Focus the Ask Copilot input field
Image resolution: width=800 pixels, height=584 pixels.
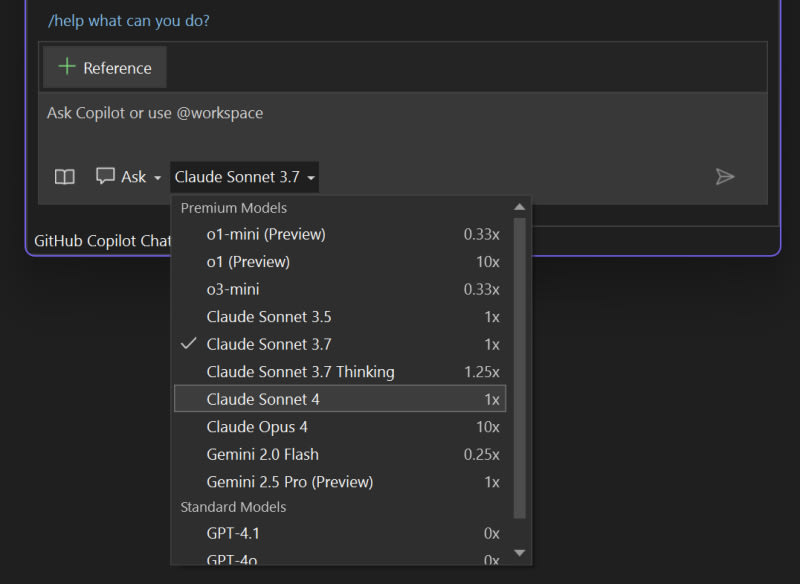point(403,124)
